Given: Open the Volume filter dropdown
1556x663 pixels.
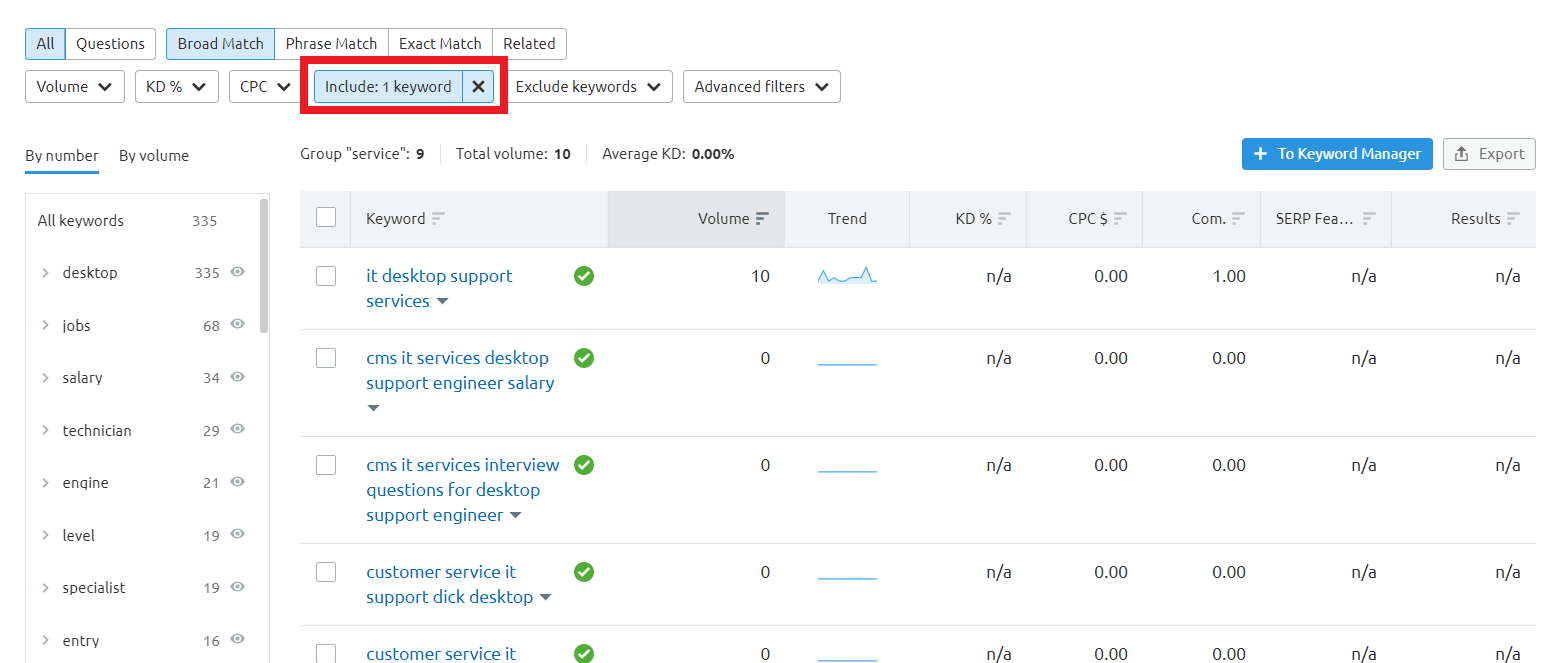Looking at the screenshot, I should click(75, 87).
